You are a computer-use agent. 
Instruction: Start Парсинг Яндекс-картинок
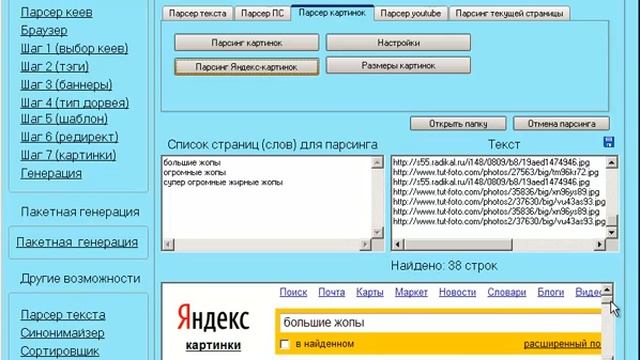click(x=247, y=67)
